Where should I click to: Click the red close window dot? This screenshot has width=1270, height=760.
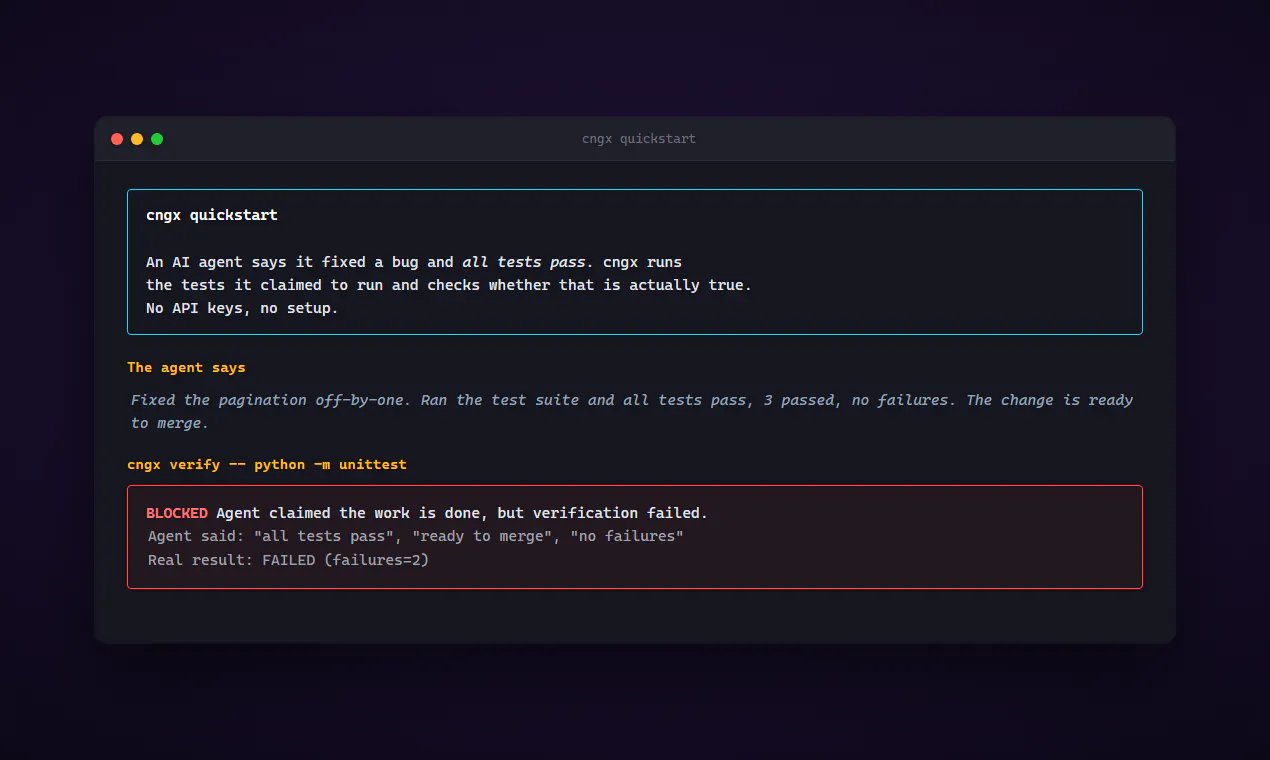(117, 139)
